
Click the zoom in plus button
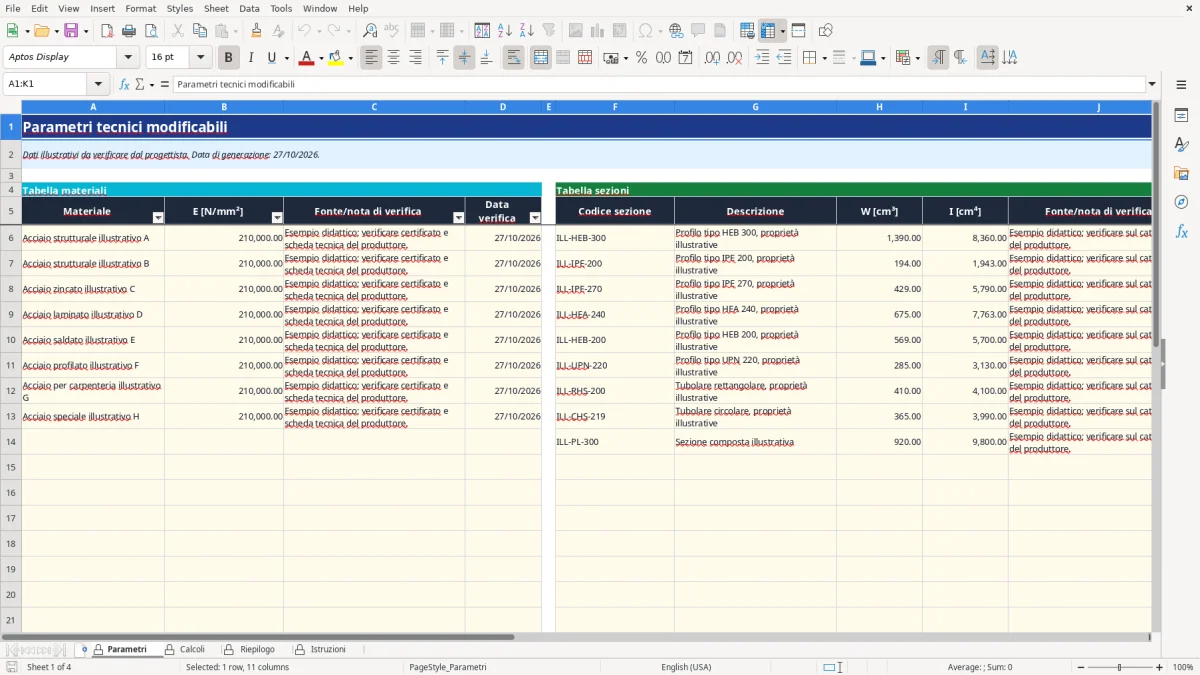(1160, 667)
